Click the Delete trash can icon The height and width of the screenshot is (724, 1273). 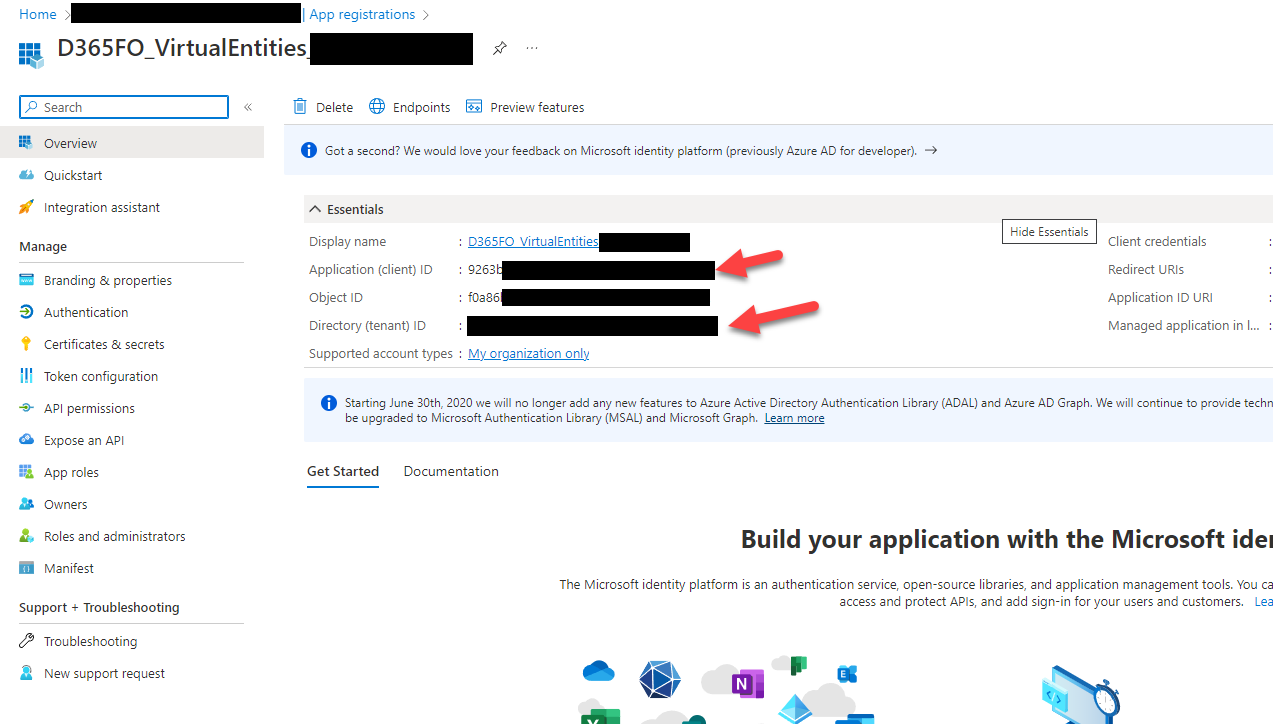click(300, 106)
